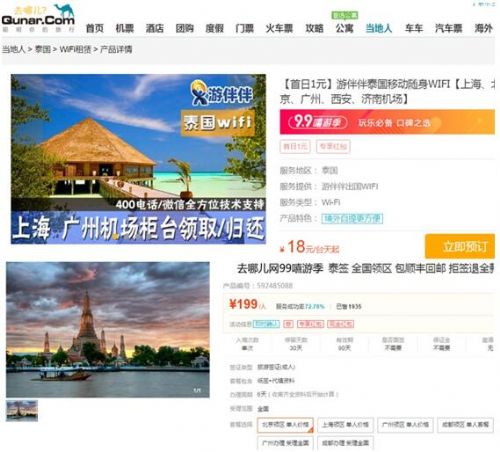Click WiFi租赁 breadcrumb link
Viewport: 500px width, 452px height.
click(75, 49)
